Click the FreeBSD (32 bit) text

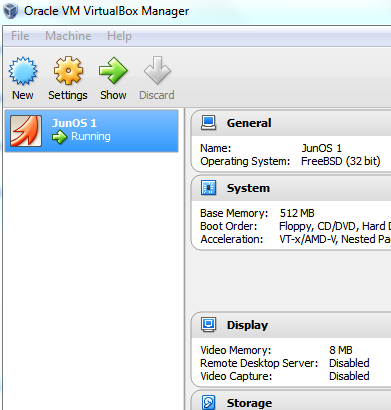[x=341, y=161]
